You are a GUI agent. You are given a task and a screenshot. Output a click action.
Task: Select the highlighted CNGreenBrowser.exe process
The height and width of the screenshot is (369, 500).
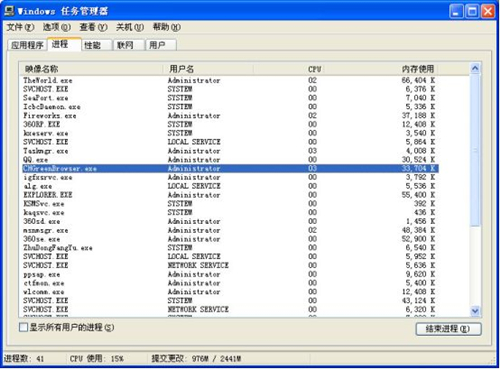click(229, 168)
